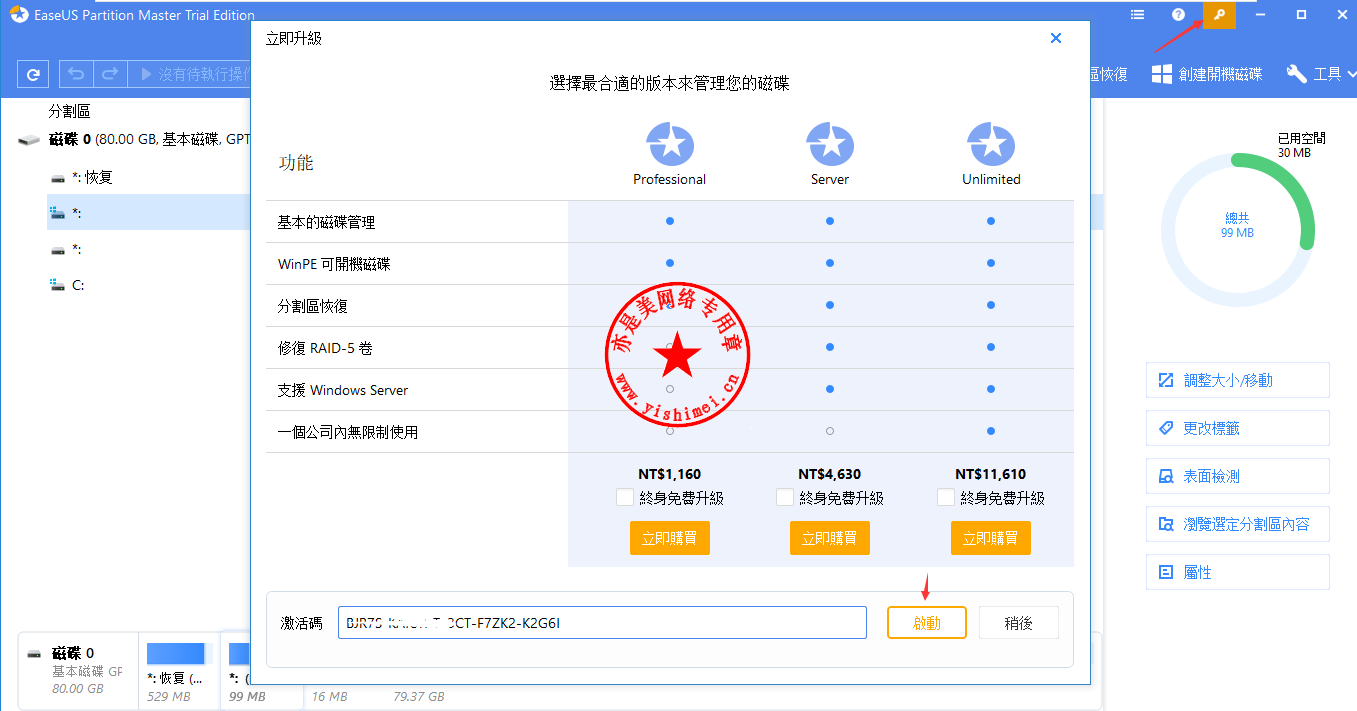
Task: Click the 修復 RAID-5 卷 feature row
Action: [670, 348]
